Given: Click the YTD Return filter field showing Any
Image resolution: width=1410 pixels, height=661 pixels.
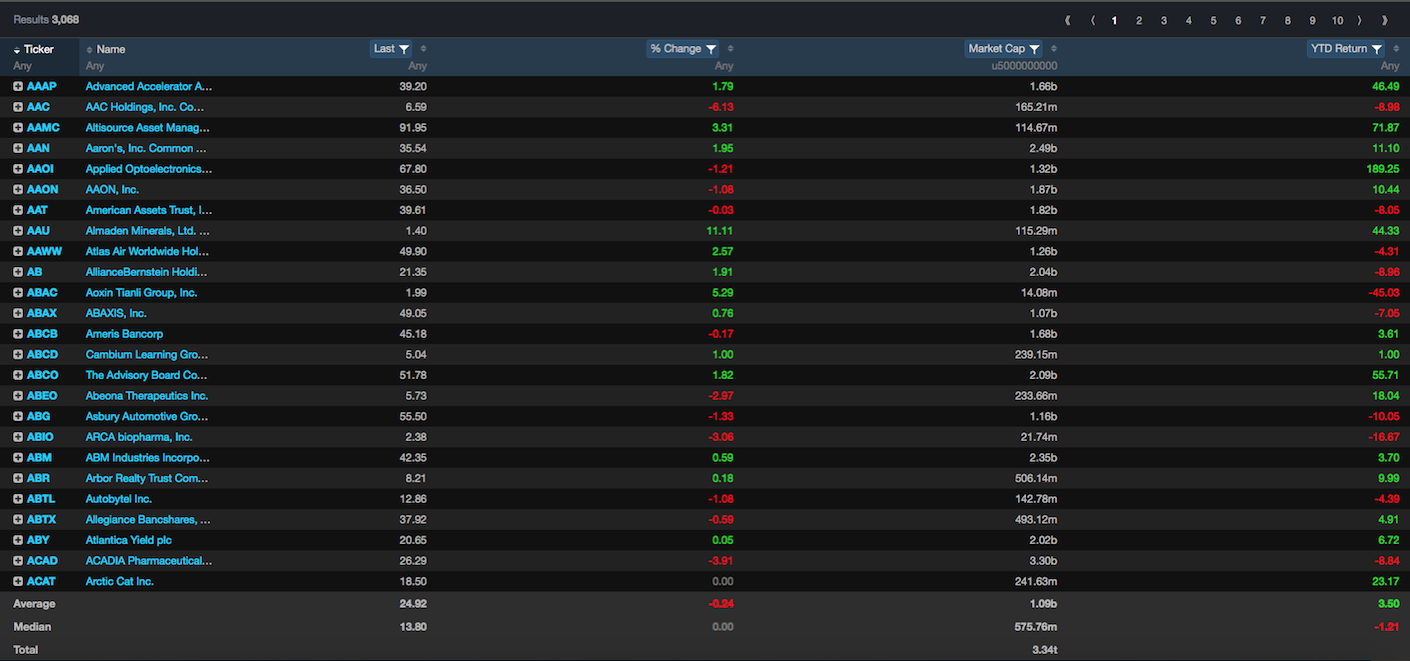Looking at the screenshot, I should point(1390,66).
